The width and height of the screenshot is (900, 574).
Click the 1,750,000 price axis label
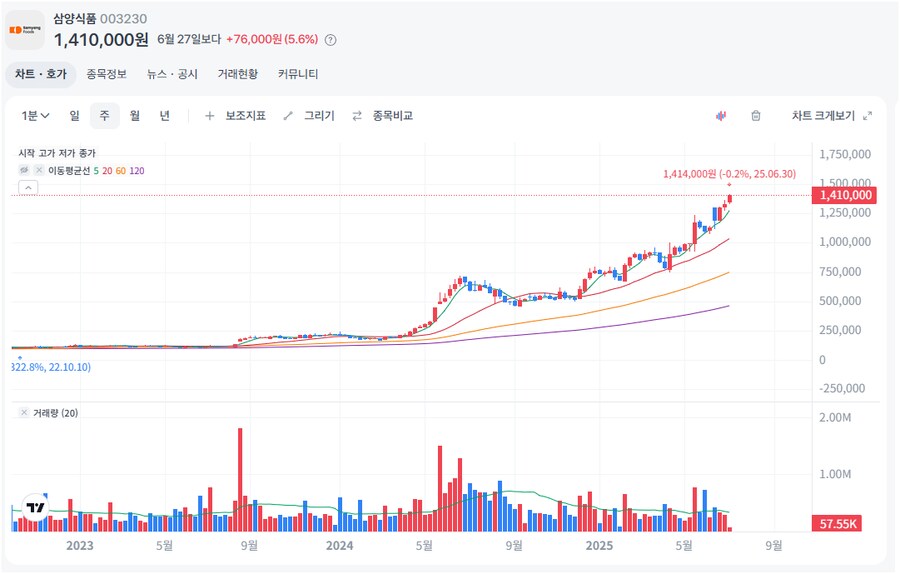[845, 154]
